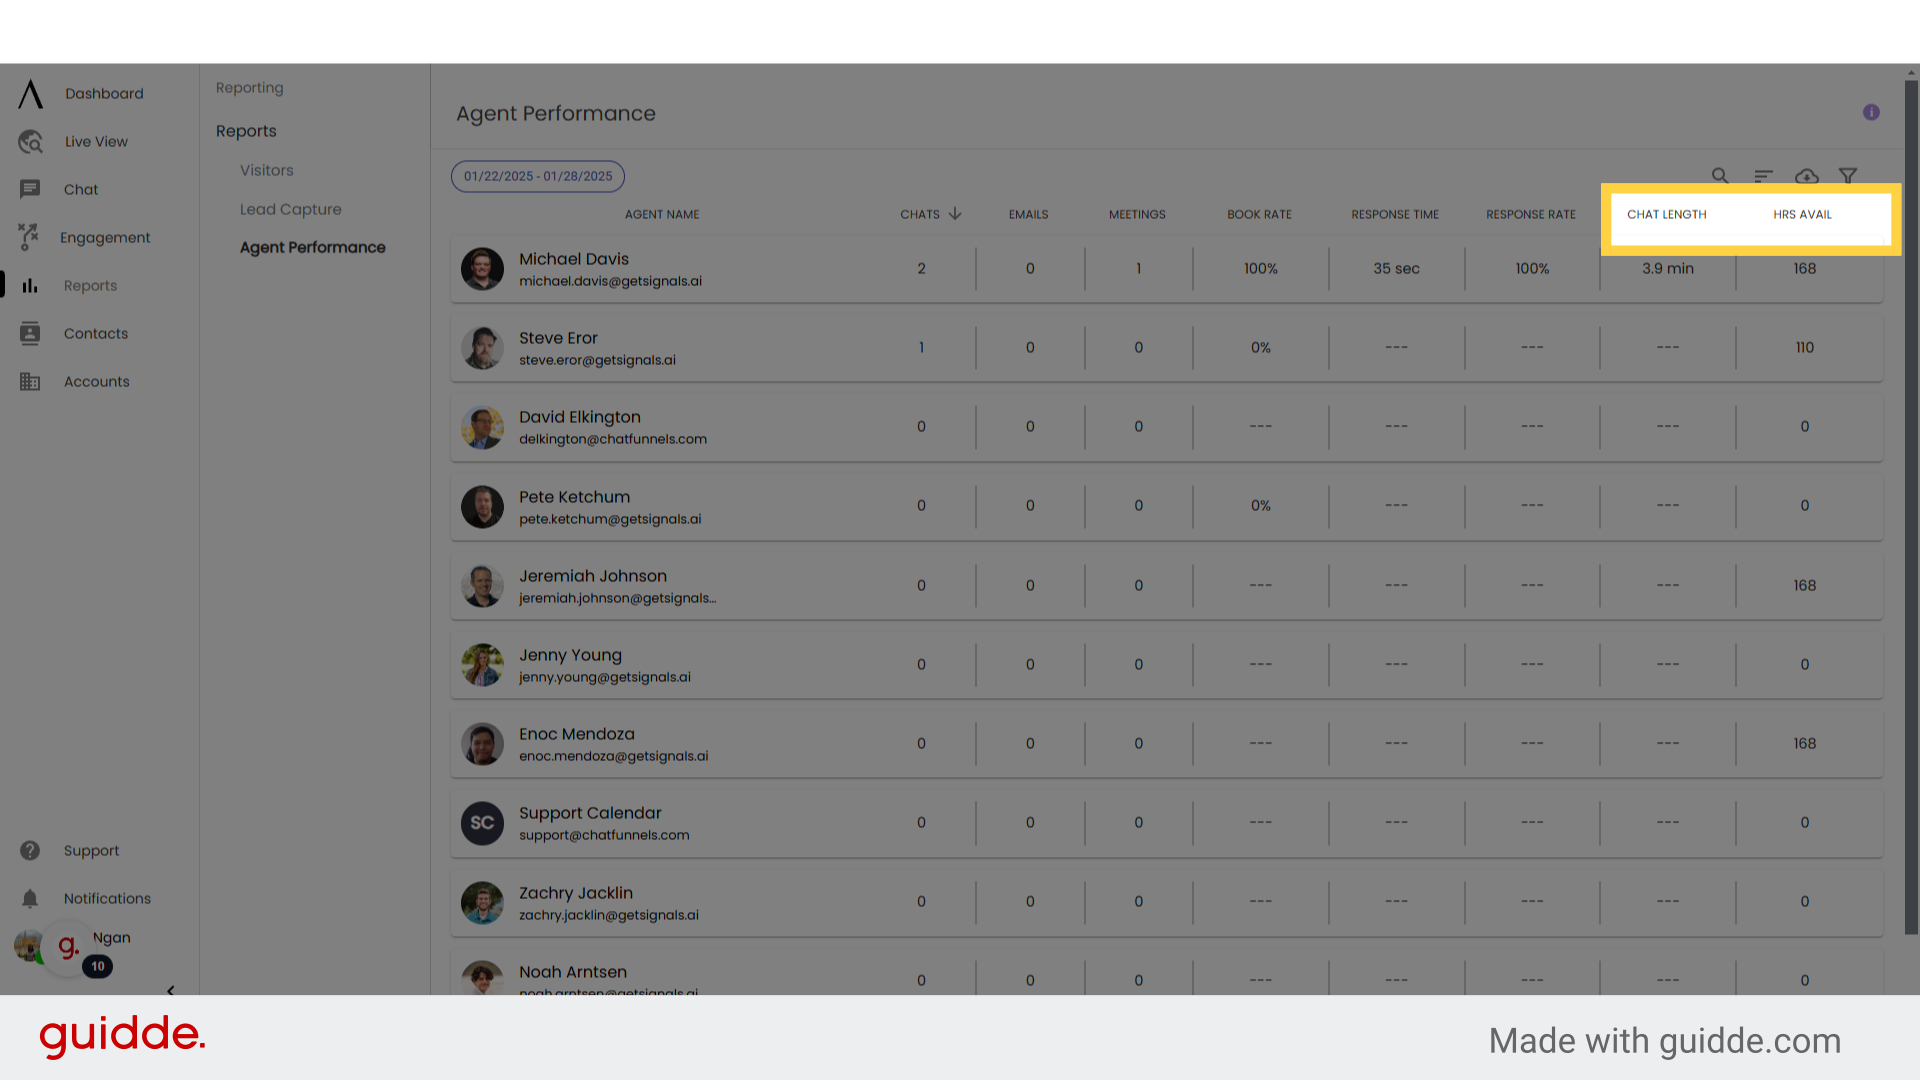Sort by the RESPONSE TIME column header
Viewport: 1920px width, 1080px height.
click(1395, 215)
